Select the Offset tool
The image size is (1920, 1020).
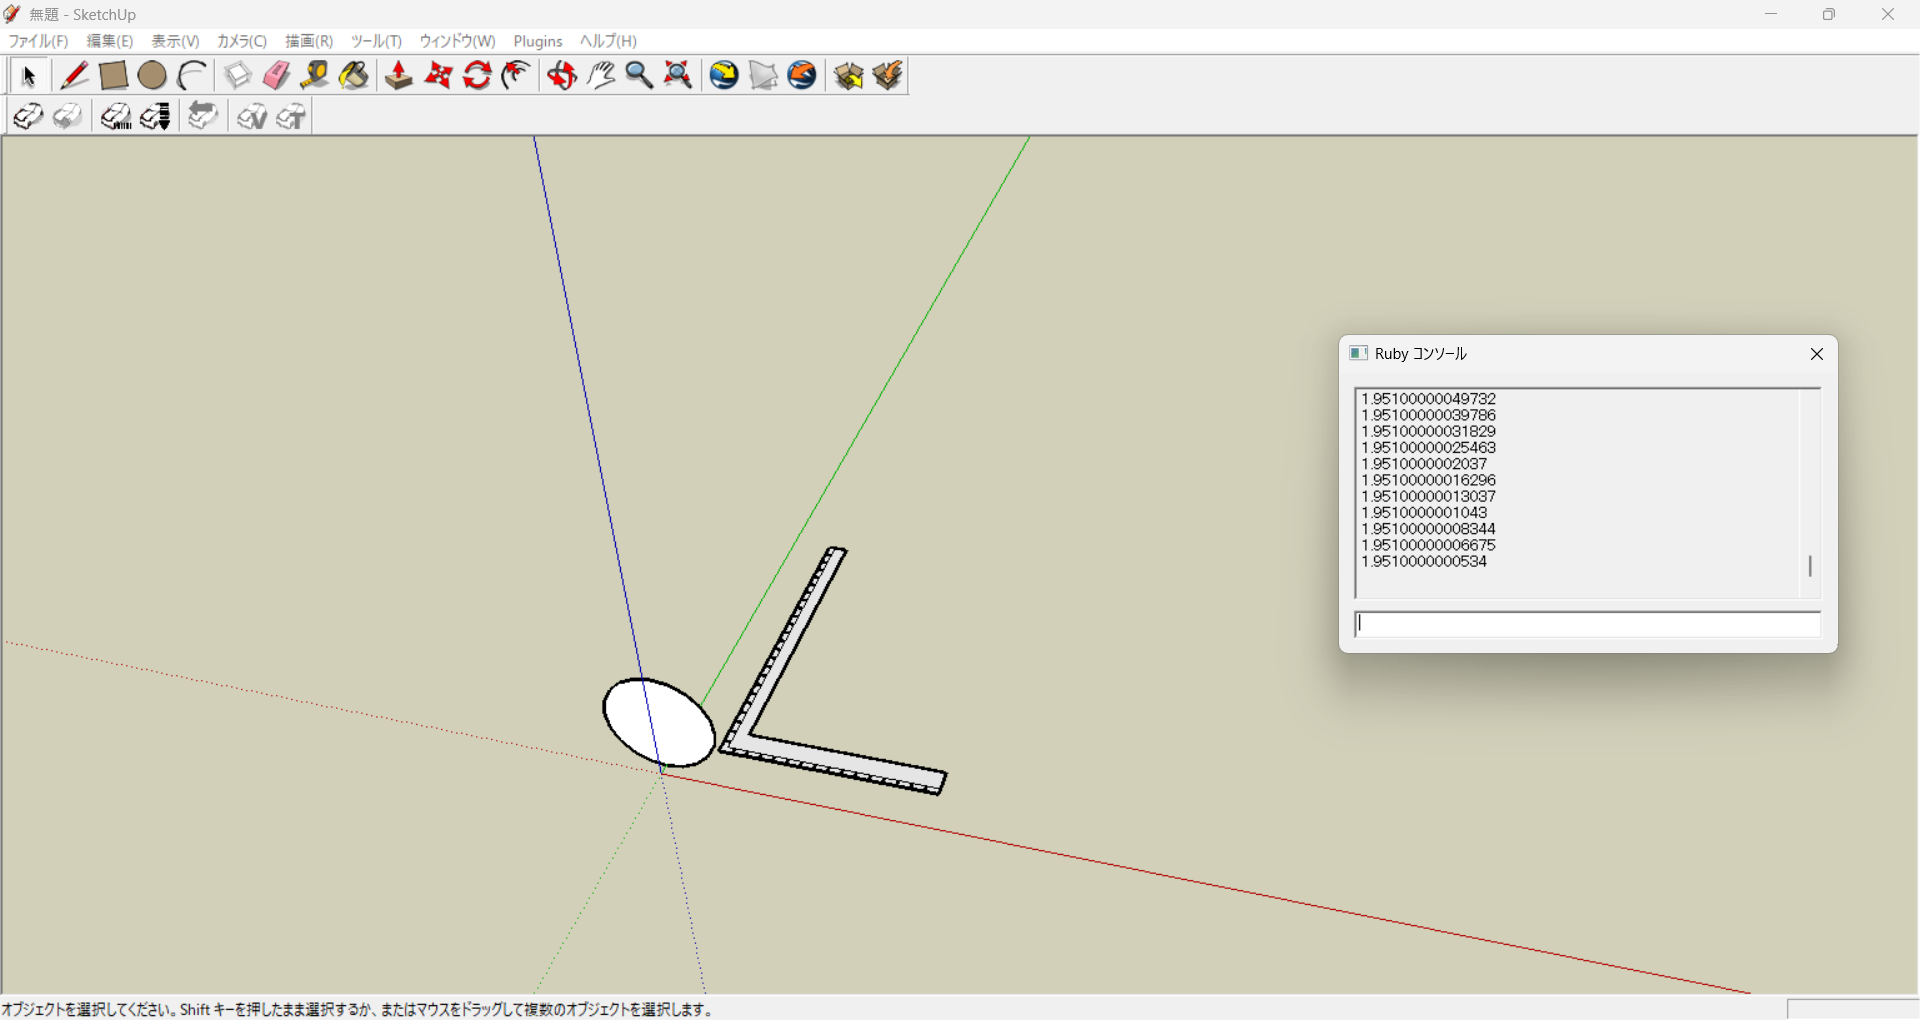[516, 76]
